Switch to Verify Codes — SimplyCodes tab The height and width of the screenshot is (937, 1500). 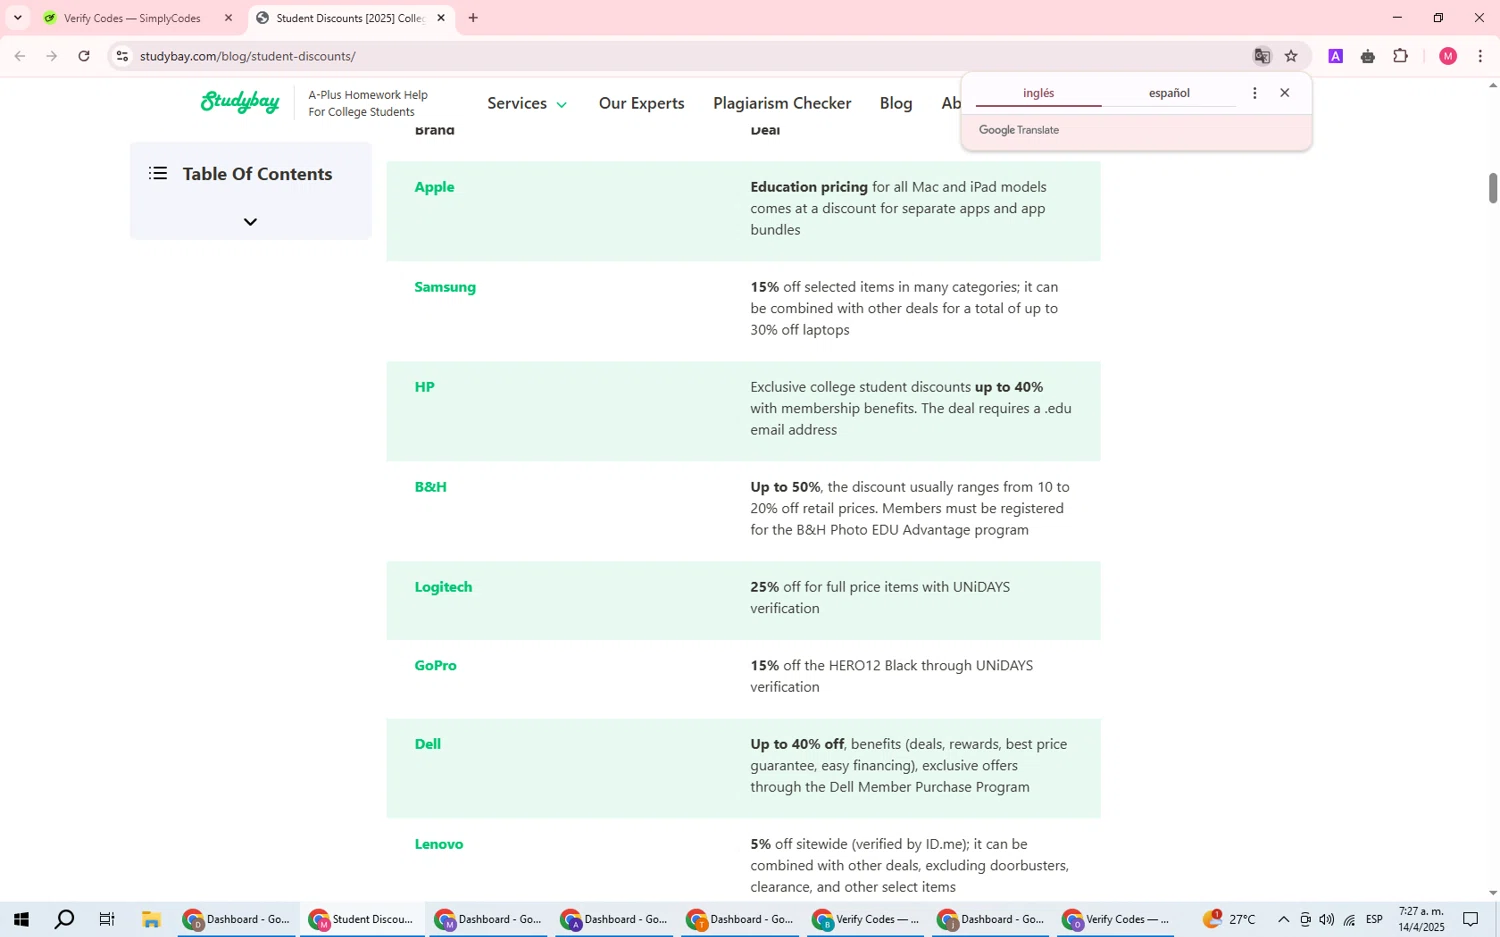132,18
